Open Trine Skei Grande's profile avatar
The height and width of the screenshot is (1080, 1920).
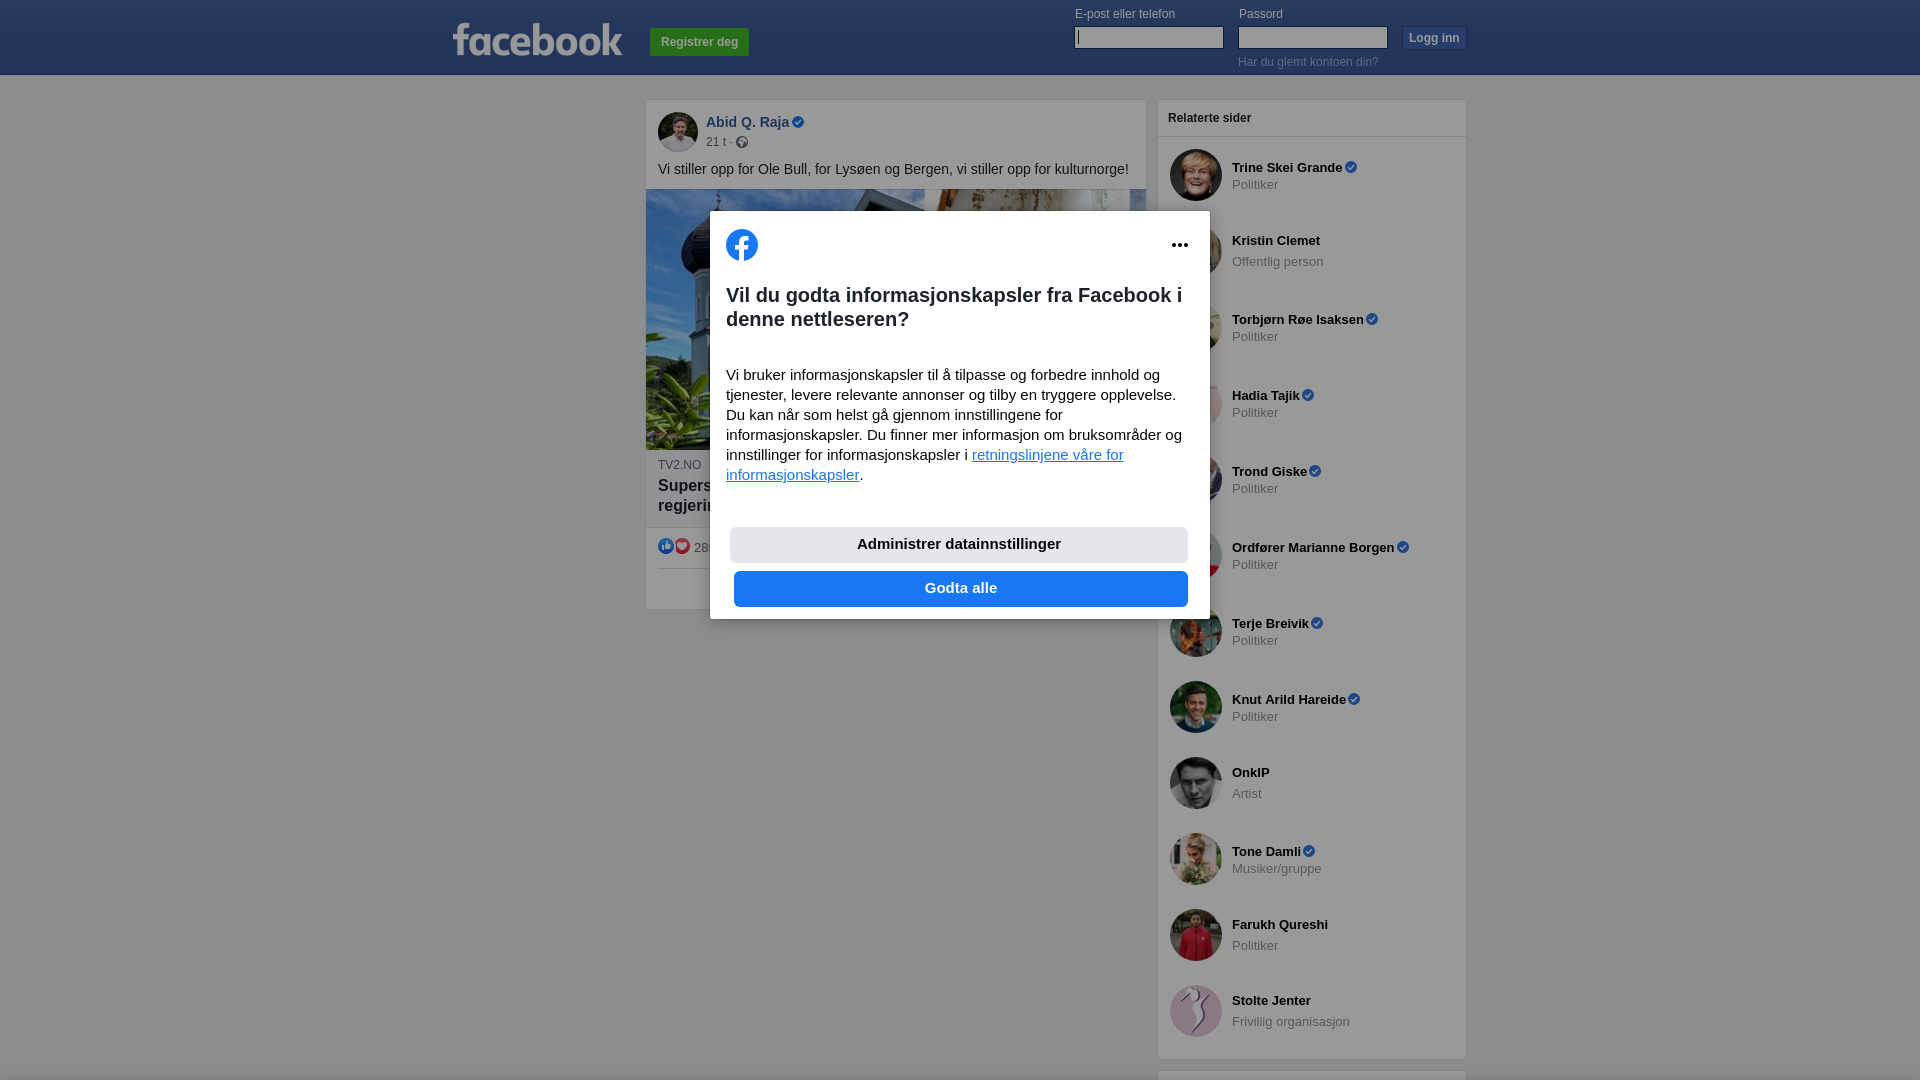(1196, 175)
